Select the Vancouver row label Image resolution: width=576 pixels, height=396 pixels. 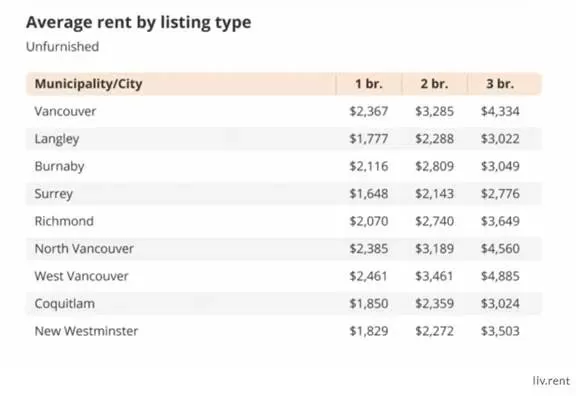65,111
